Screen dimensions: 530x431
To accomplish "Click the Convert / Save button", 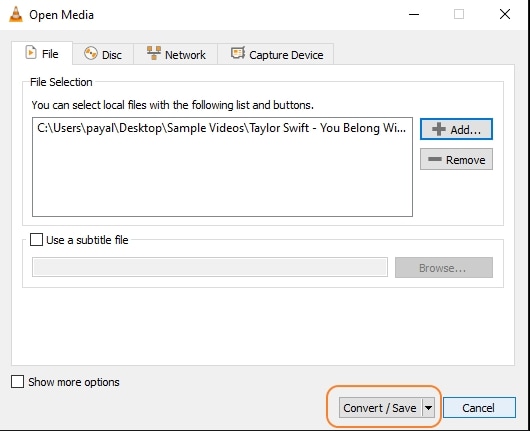I will click(x=380, y=408).
